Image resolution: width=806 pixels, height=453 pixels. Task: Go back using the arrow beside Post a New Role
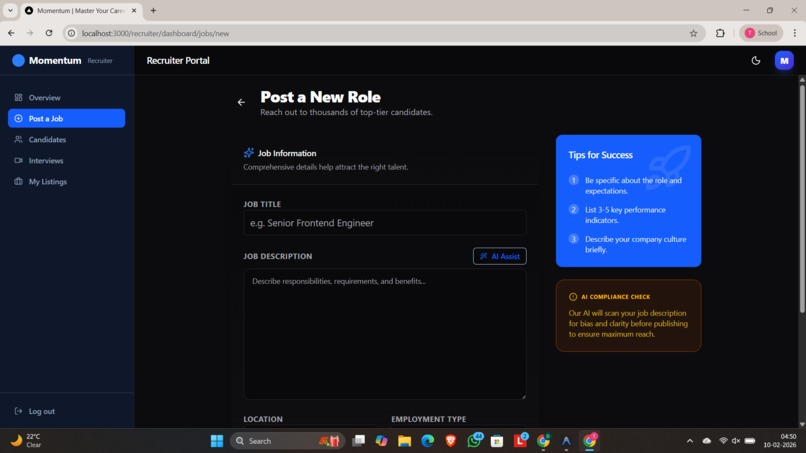click(x=241, y=102)
